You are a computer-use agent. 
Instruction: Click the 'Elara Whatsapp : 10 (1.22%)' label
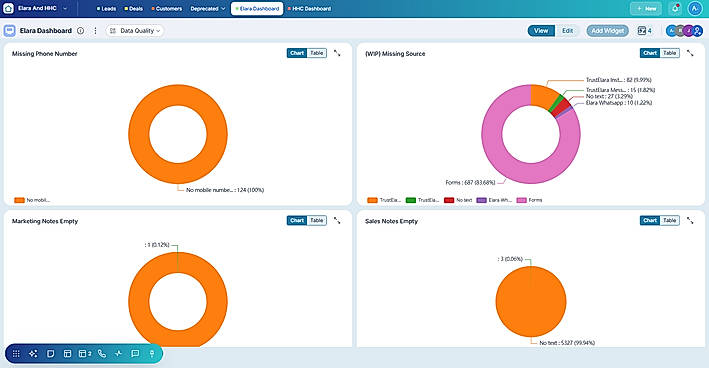click(x=619, y=103)
